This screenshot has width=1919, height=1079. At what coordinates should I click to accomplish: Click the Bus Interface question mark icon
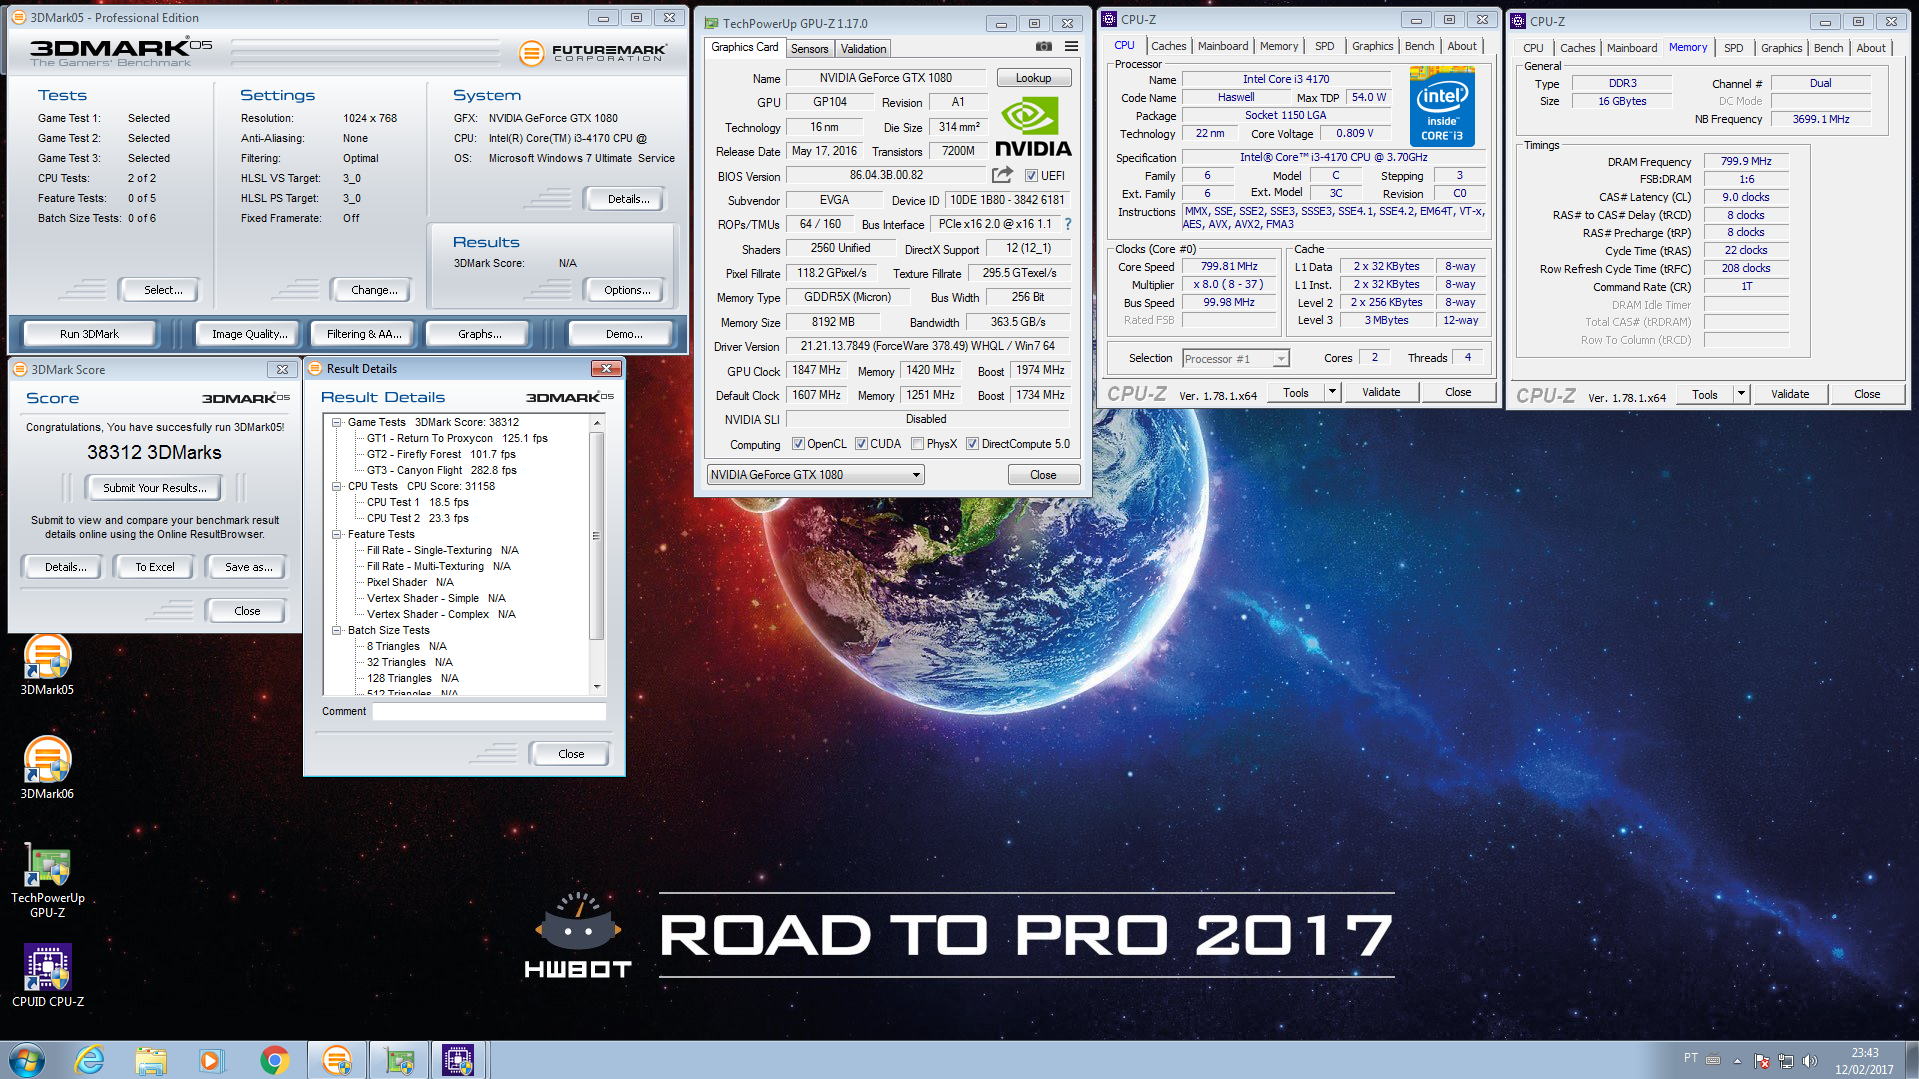coord(1068,224)
